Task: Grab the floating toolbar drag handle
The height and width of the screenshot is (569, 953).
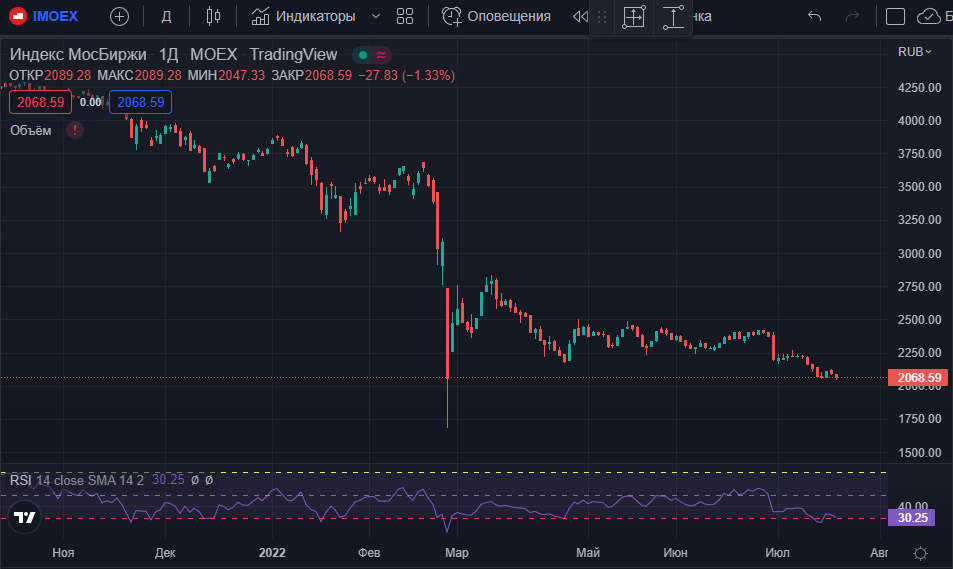Action: click(602, 17)
